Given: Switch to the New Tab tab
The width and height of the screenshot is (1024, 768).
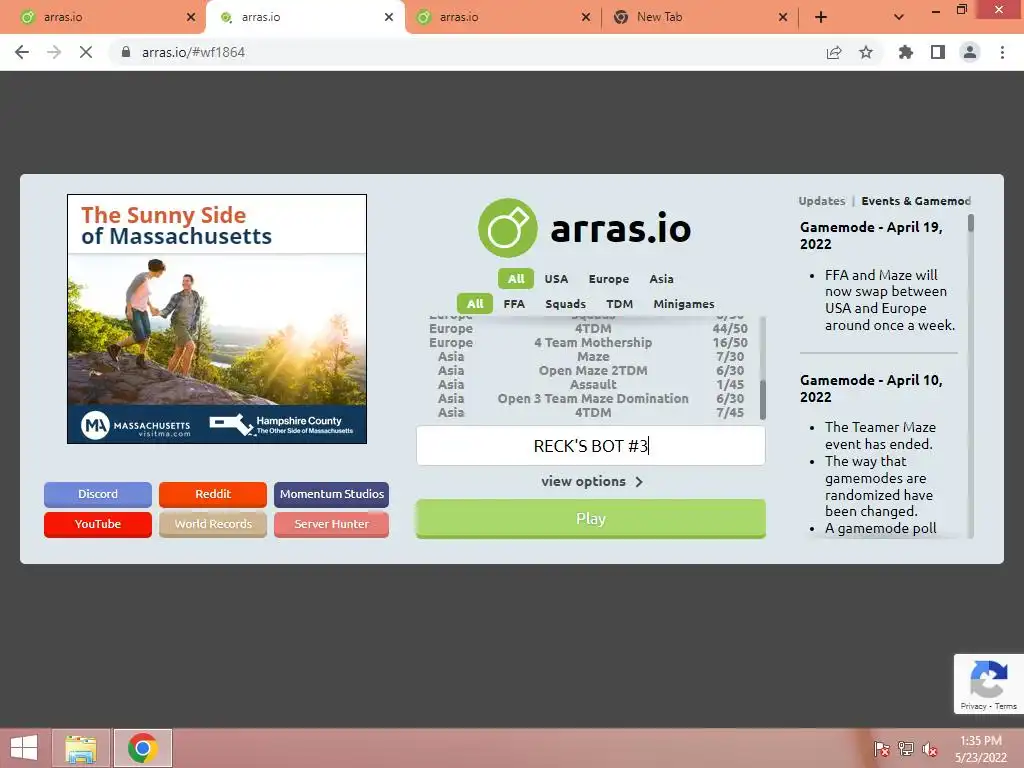Looking at the screenshot, I should 697,17.
